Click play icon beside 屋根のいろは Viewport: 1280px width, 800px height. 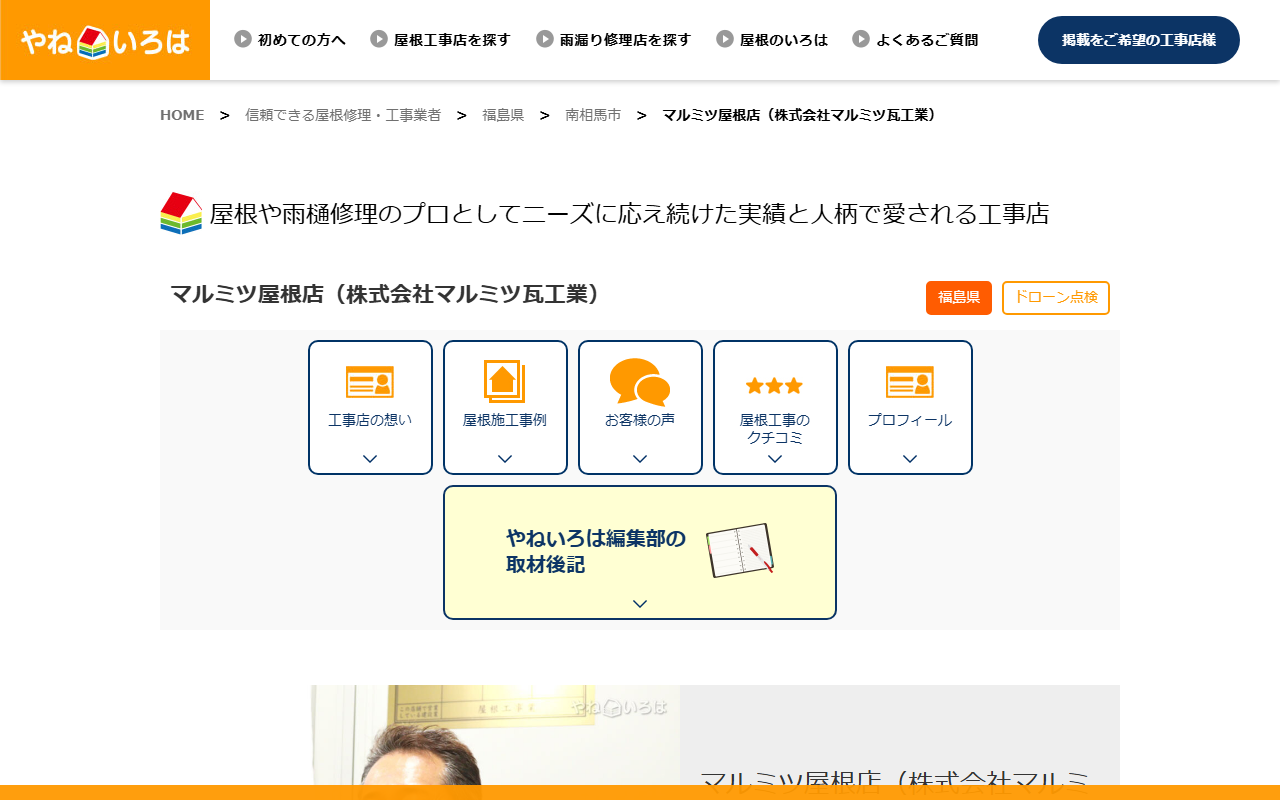725,39
